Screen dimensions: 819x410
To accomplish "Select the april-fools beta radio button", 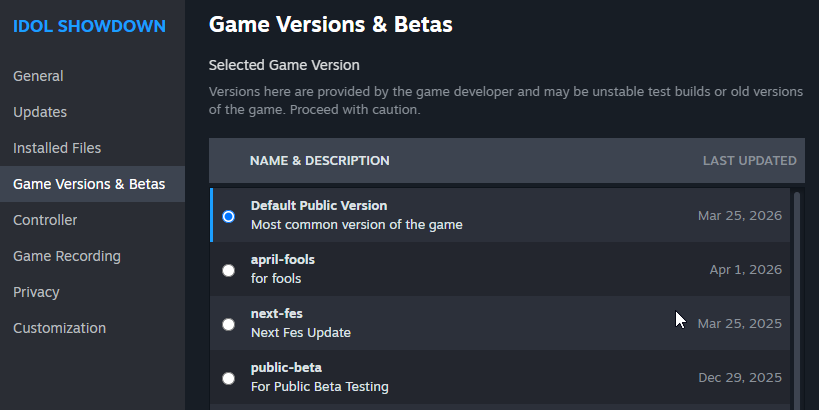I will point(229,270).
